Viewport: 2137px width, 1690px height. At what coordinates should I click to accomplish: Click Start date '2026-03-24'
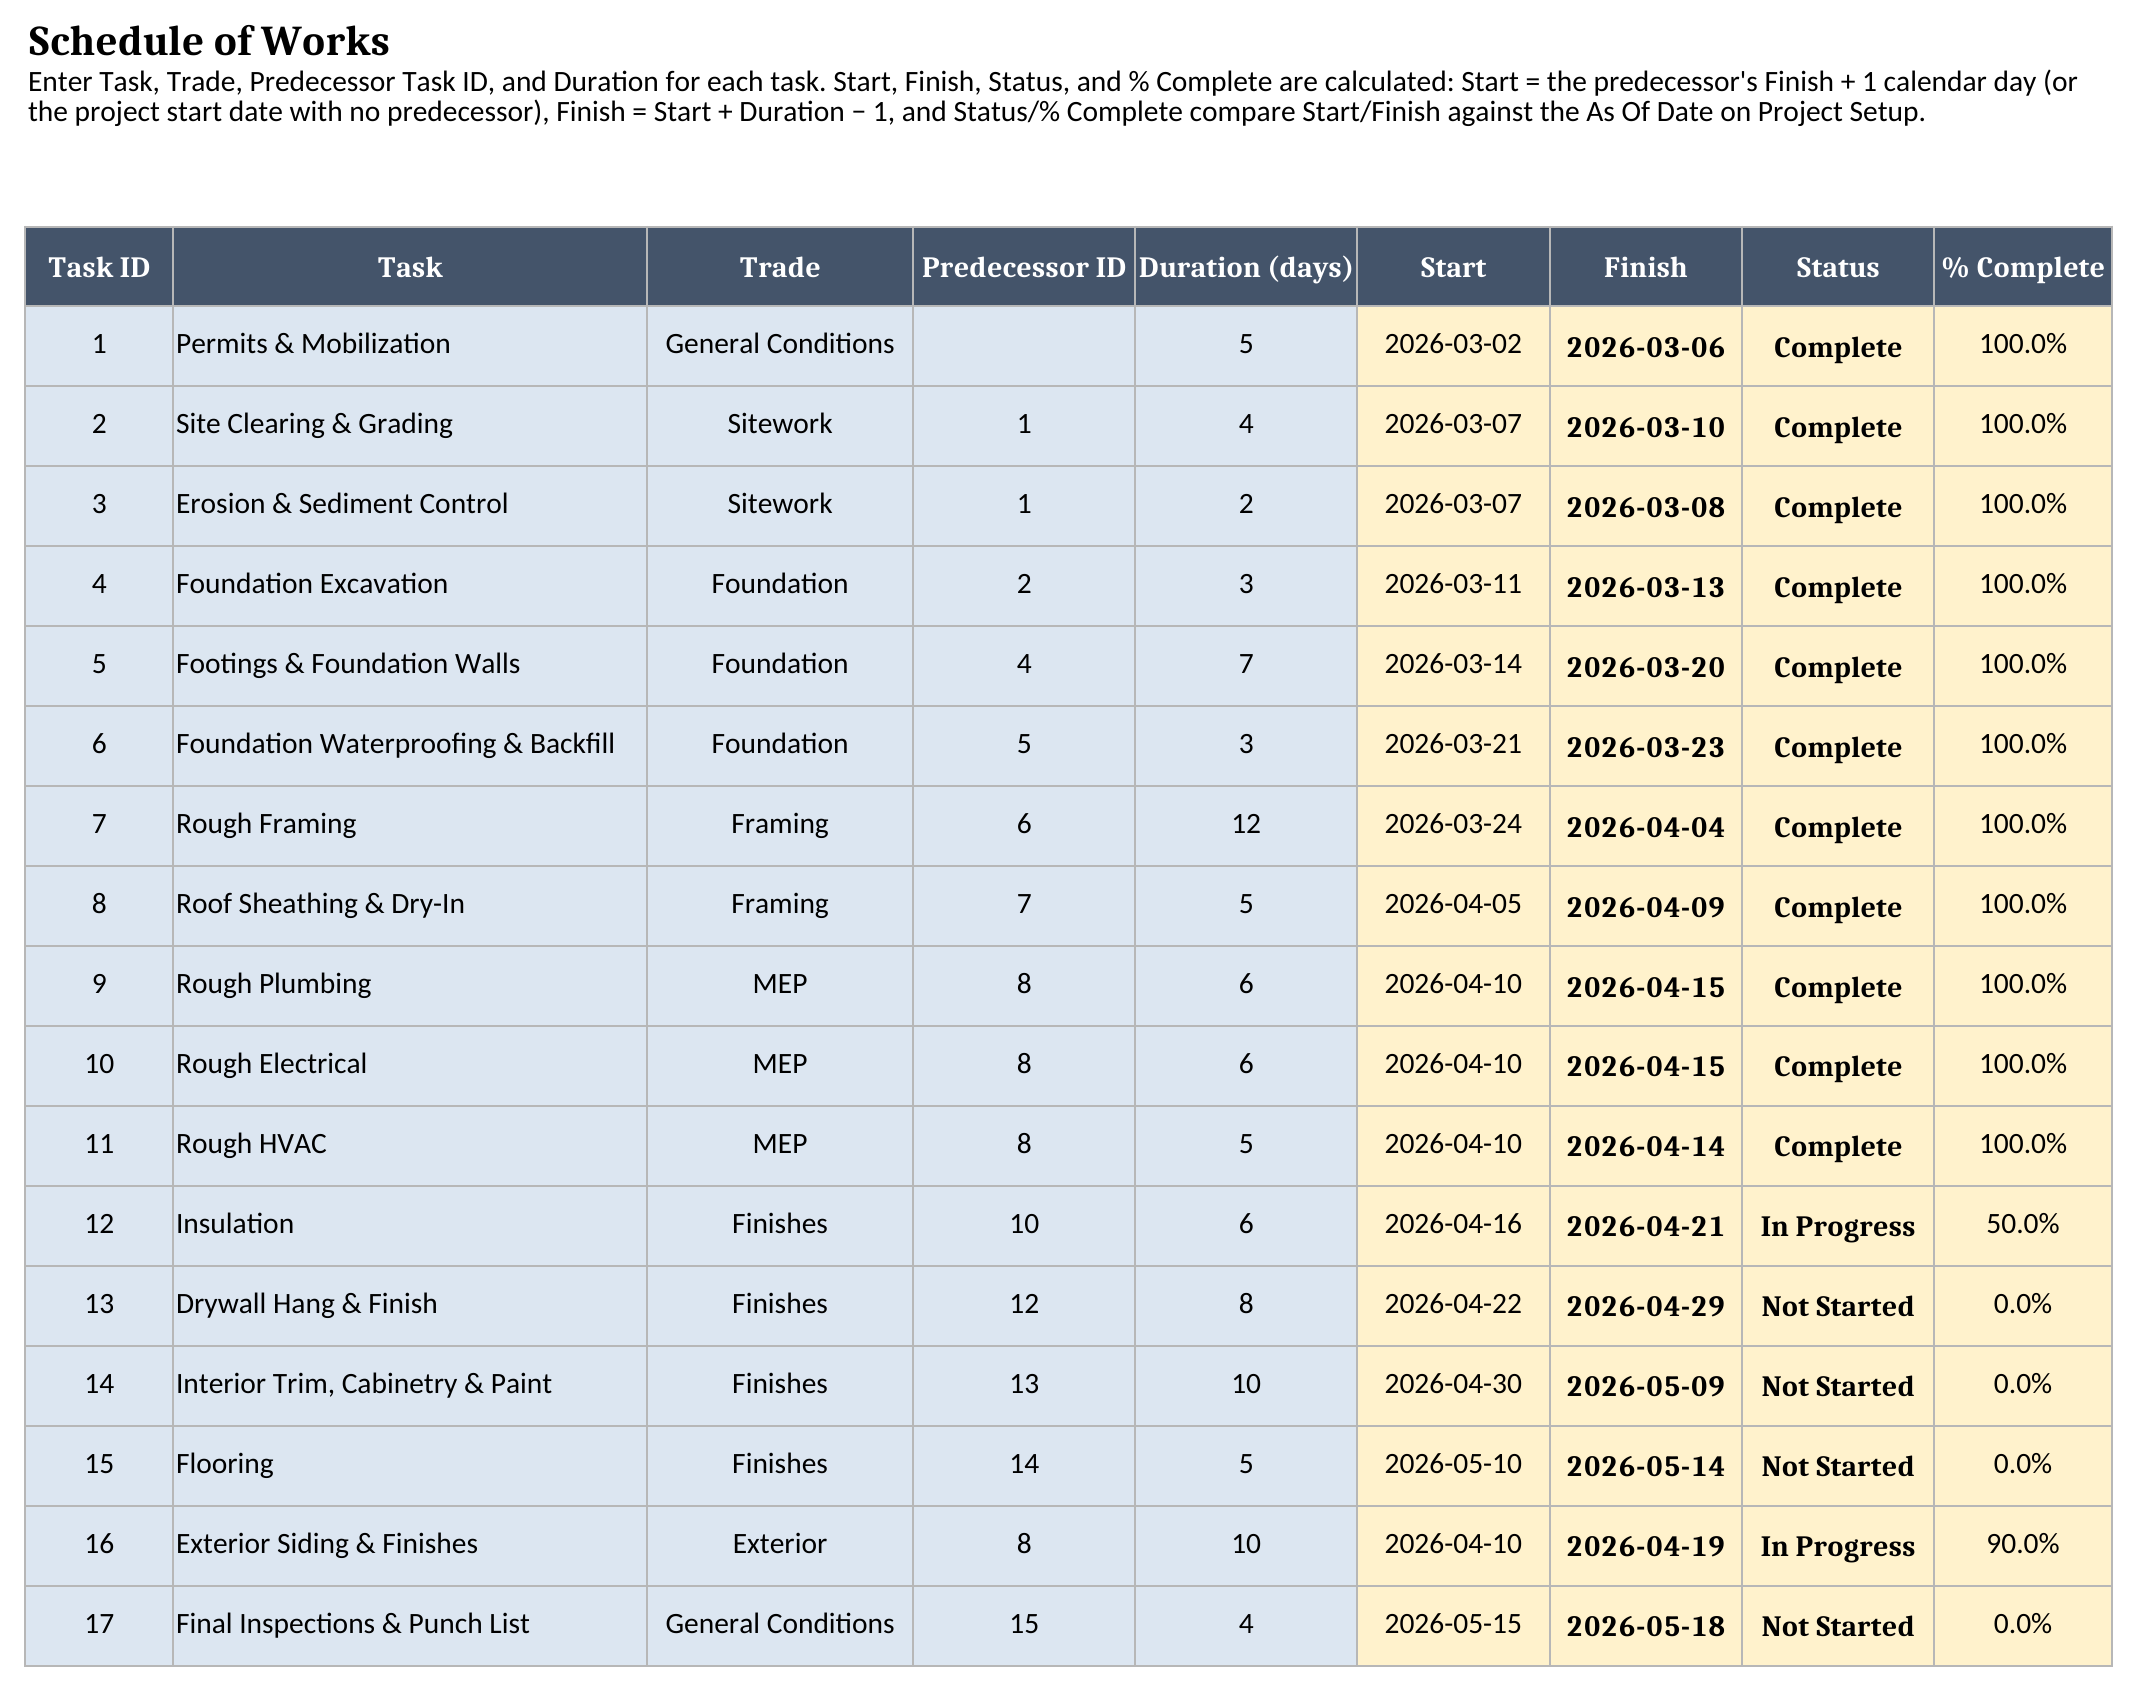1453,826
